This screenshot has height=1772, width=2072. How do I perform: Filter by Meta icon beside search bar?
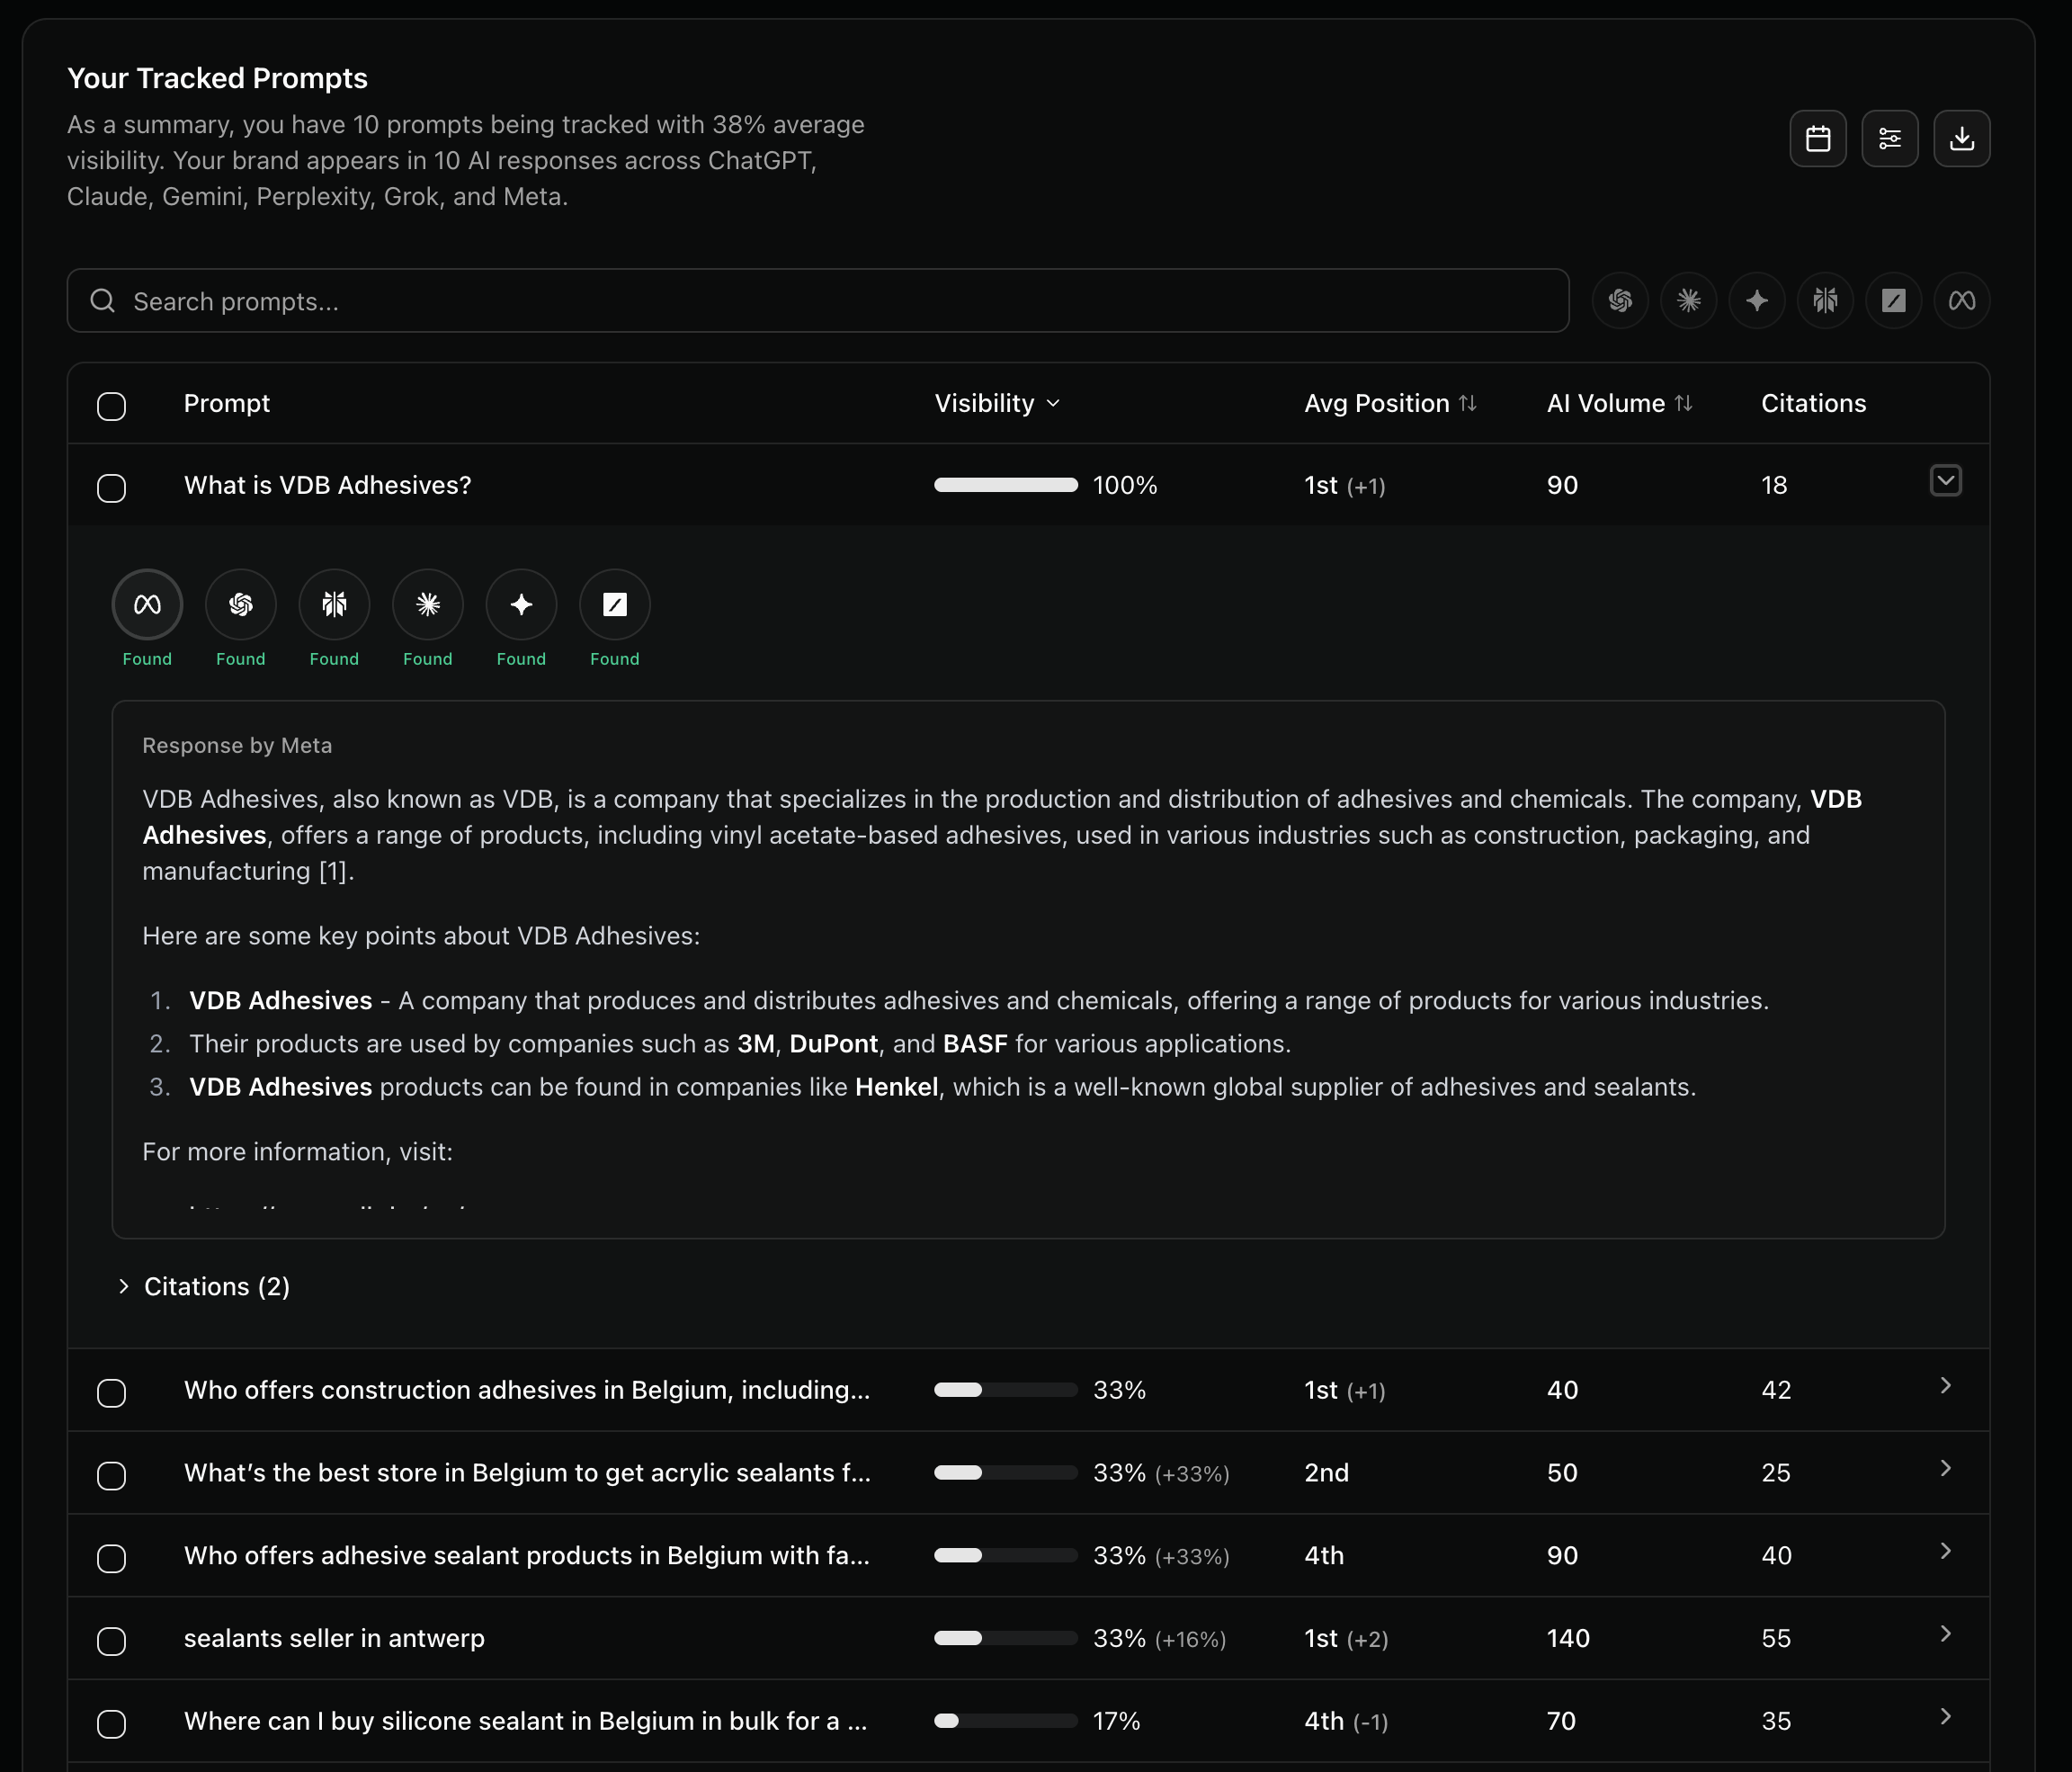1962,300
